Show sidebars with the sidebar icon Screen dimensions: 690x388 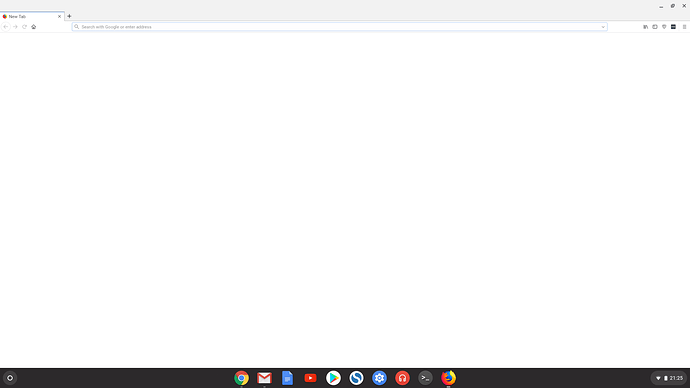tap(655, 27)
